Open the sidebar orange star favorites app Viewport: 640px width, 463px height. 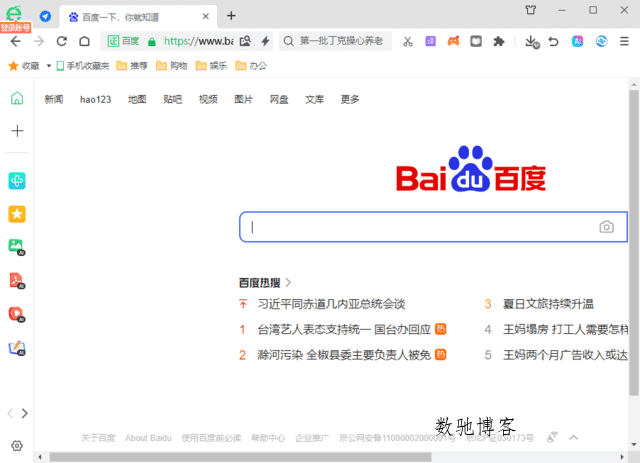(17, 214)
